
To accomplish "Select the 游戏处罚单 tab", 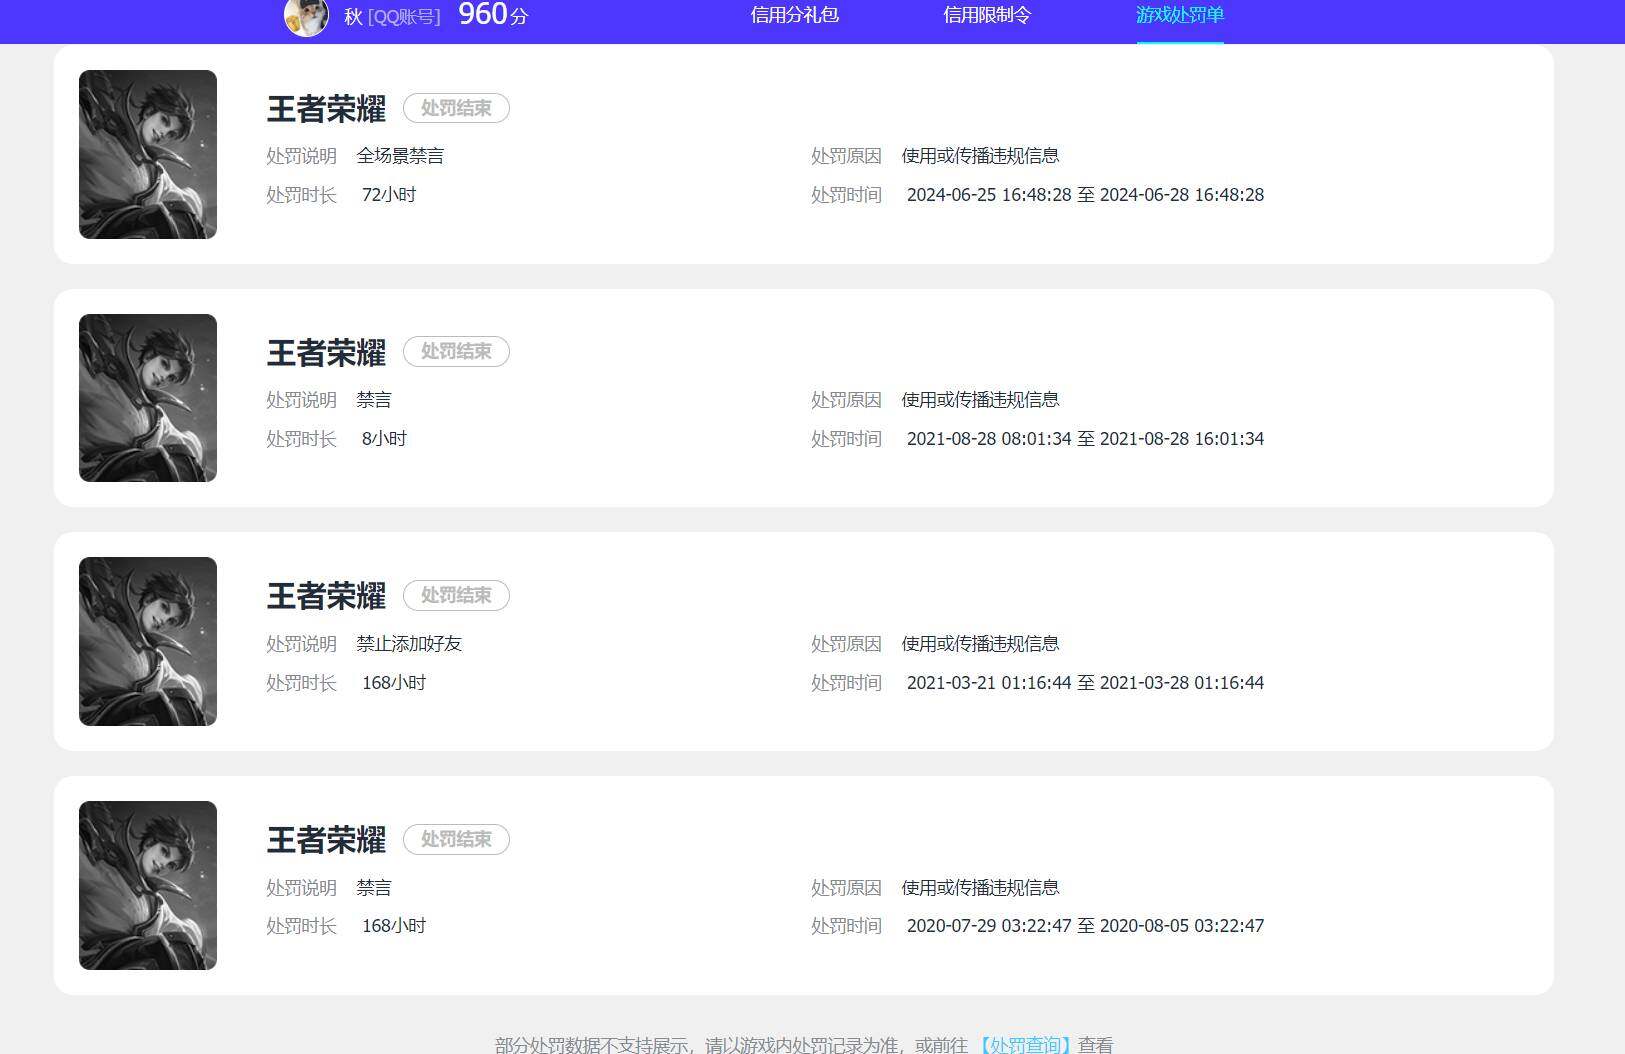I will coord(1179,15).
